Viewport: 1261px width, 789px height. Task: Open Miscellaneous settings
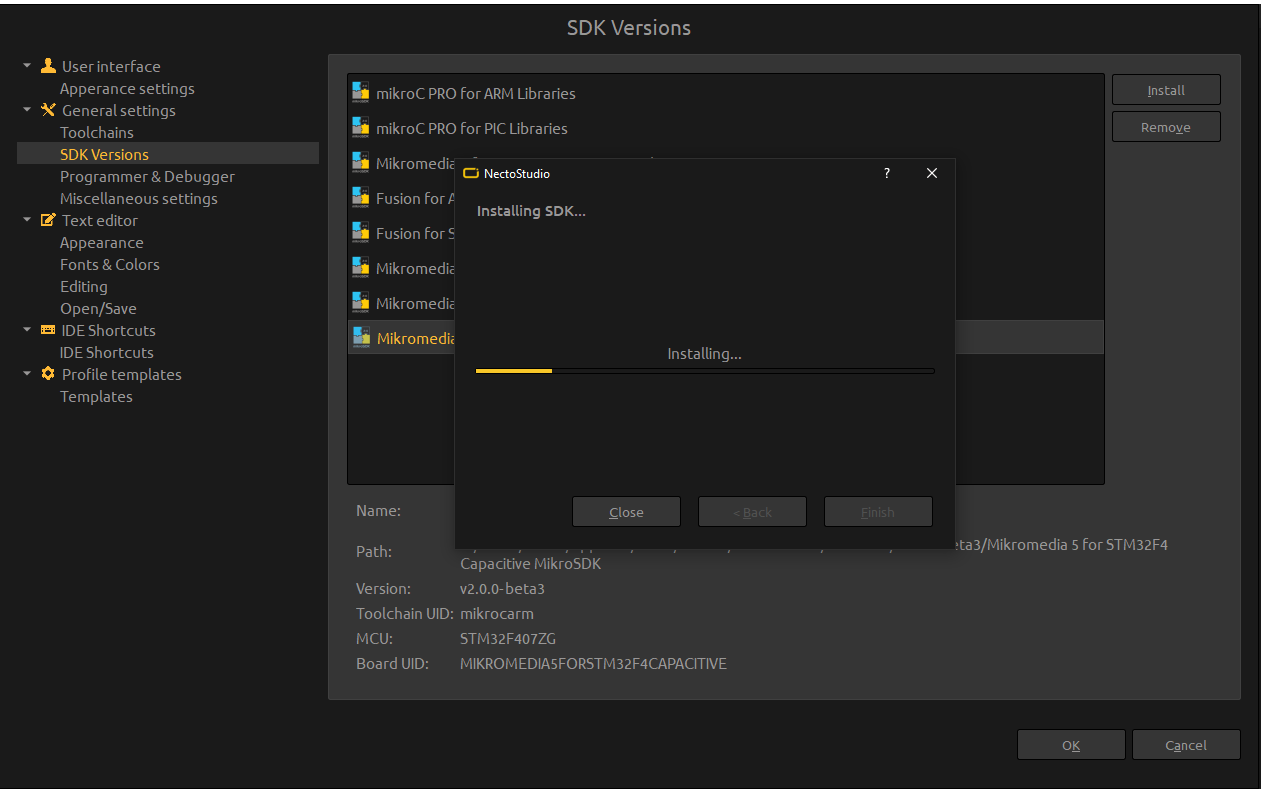pyautogui.click(x=138, y=198)
